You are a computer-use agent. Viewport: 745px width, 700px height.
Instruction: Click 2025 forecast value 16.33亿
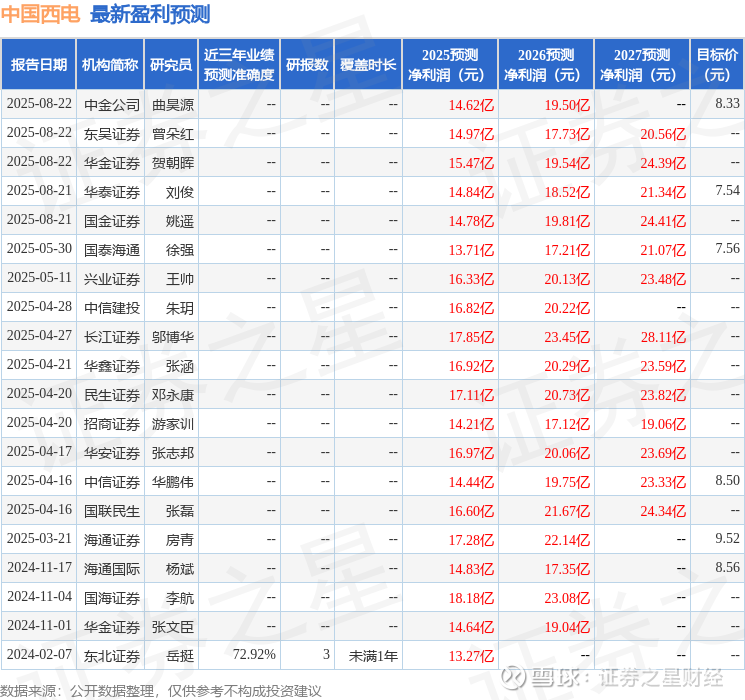tap(471, 279)
